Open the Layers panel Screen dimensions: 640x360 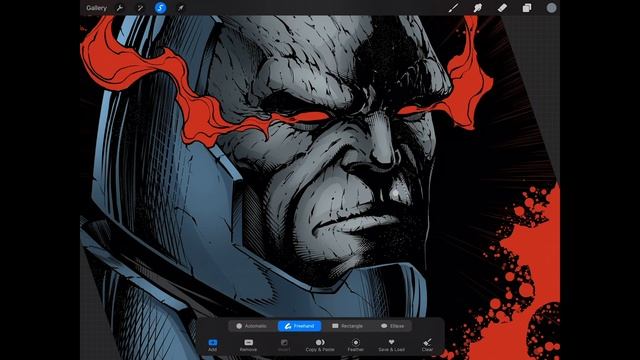point(527,8)
